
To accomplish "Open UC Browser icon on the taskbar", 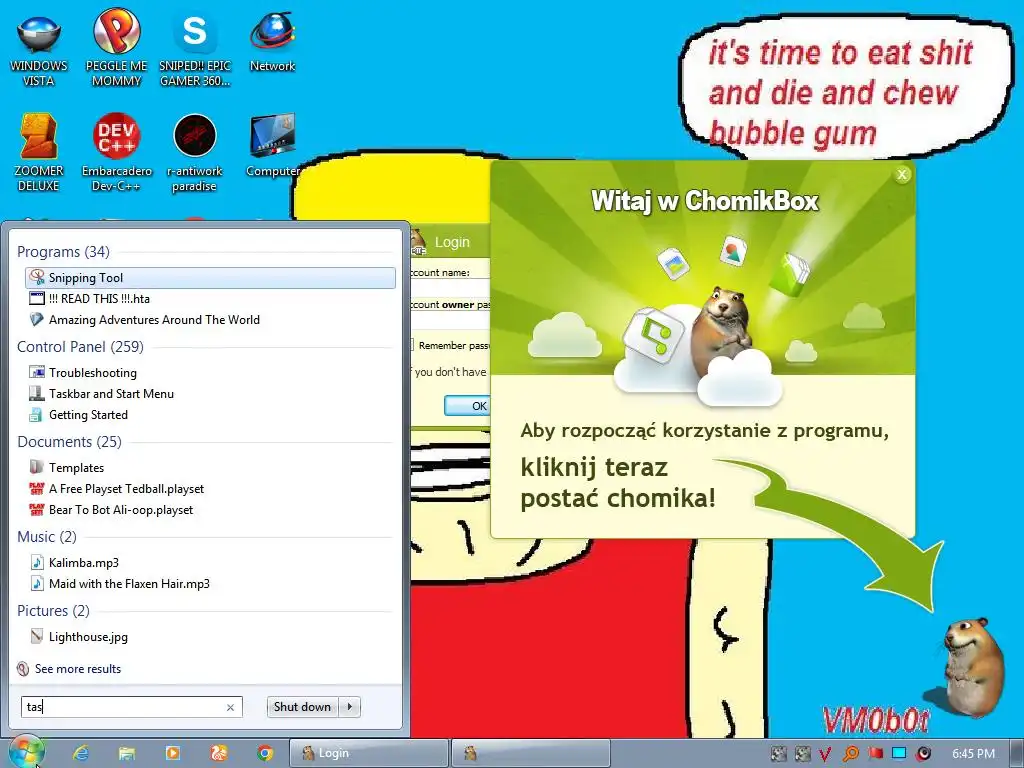I will (x=219, y=753).
